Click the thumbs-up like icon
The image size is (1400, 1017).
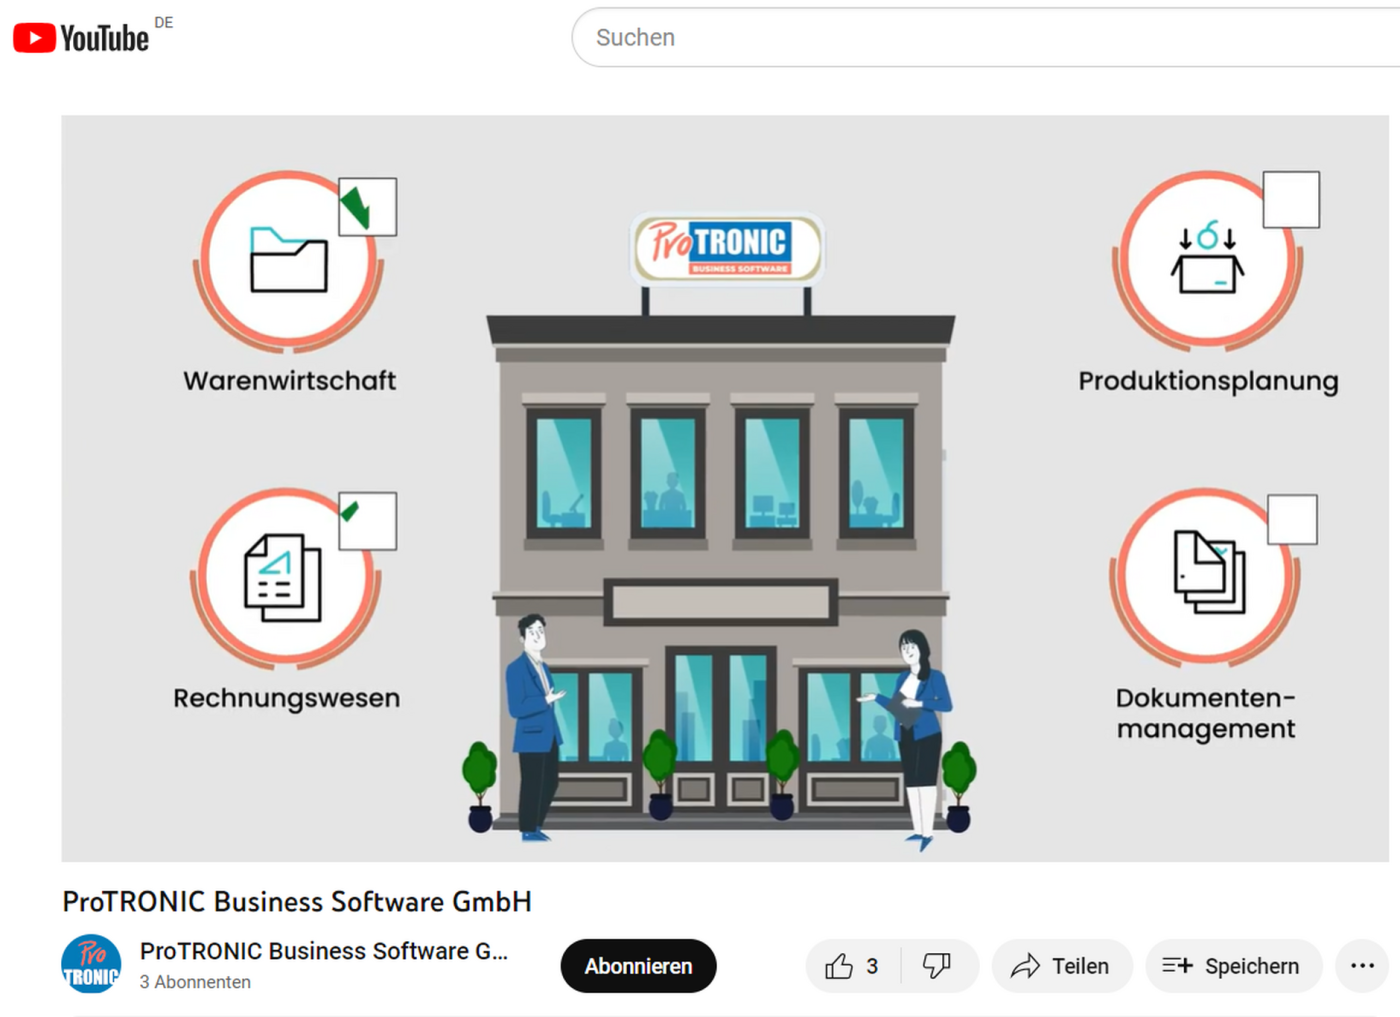pyautogui.click(x=839, y=966)
